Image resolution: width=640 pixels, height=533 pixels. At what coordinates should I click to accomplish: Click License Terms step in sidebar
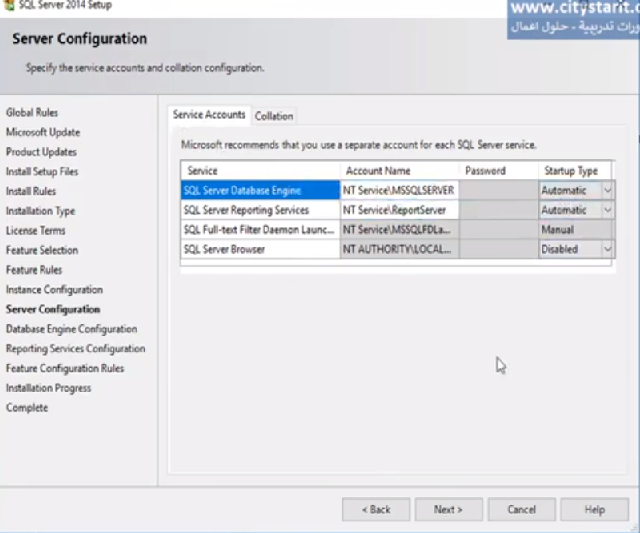(x=36, y=231)
